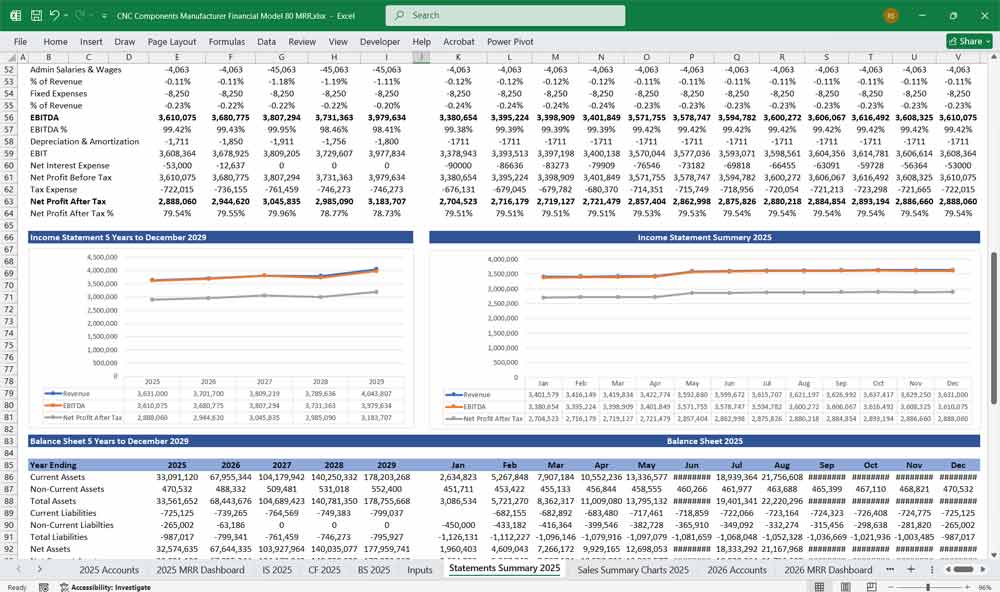
Task: Click the next sheet navigation arrow
Action: 40,569
